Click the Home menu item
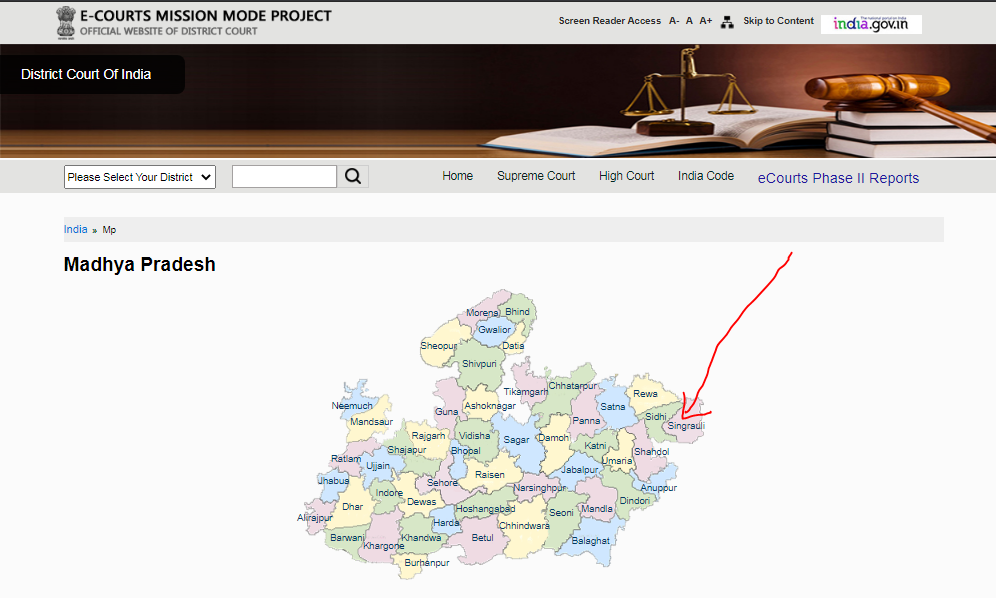Image resolution: width=996 pixels, height=598 pixels. pyautogui.click(x=457, y=176)
